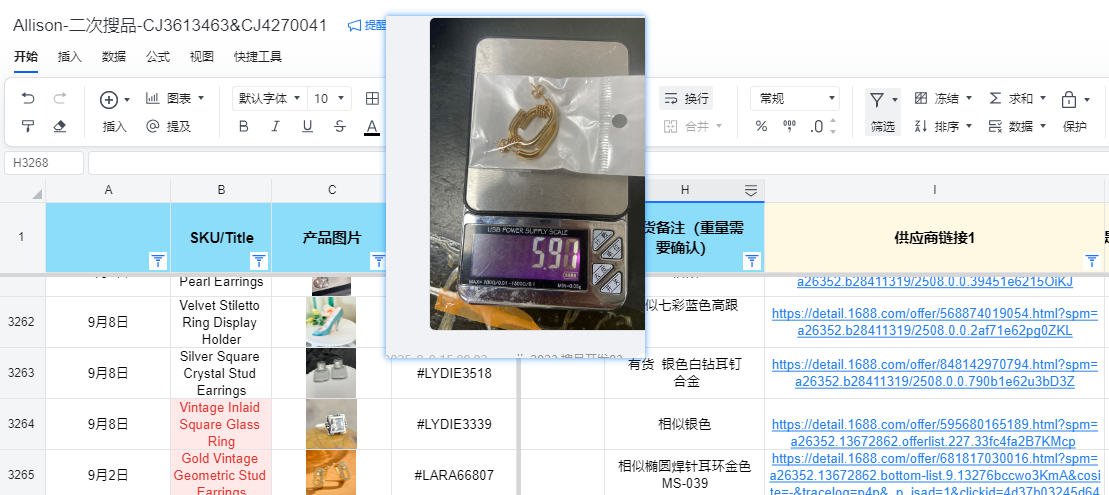Expand the number format (常规) dropdown
Viewport: 1109px width, 495px height.
[x=795, y=98]
